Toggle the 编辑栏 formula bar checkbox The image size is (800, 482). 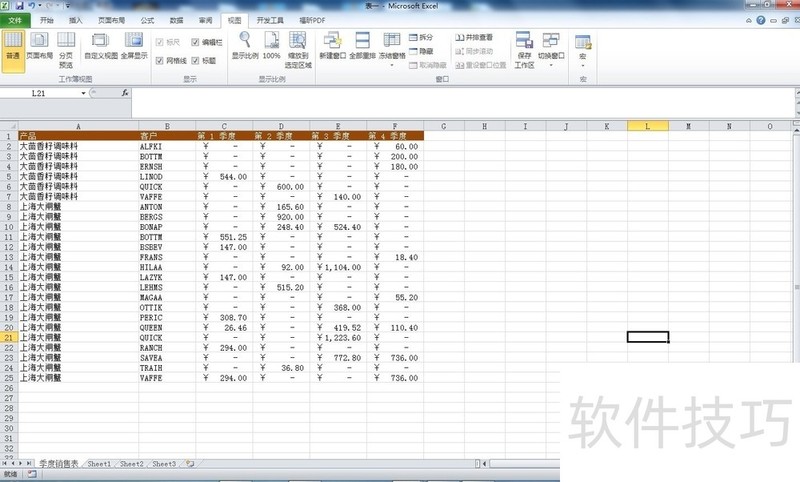pyautogui.click(x=195, y=42)
